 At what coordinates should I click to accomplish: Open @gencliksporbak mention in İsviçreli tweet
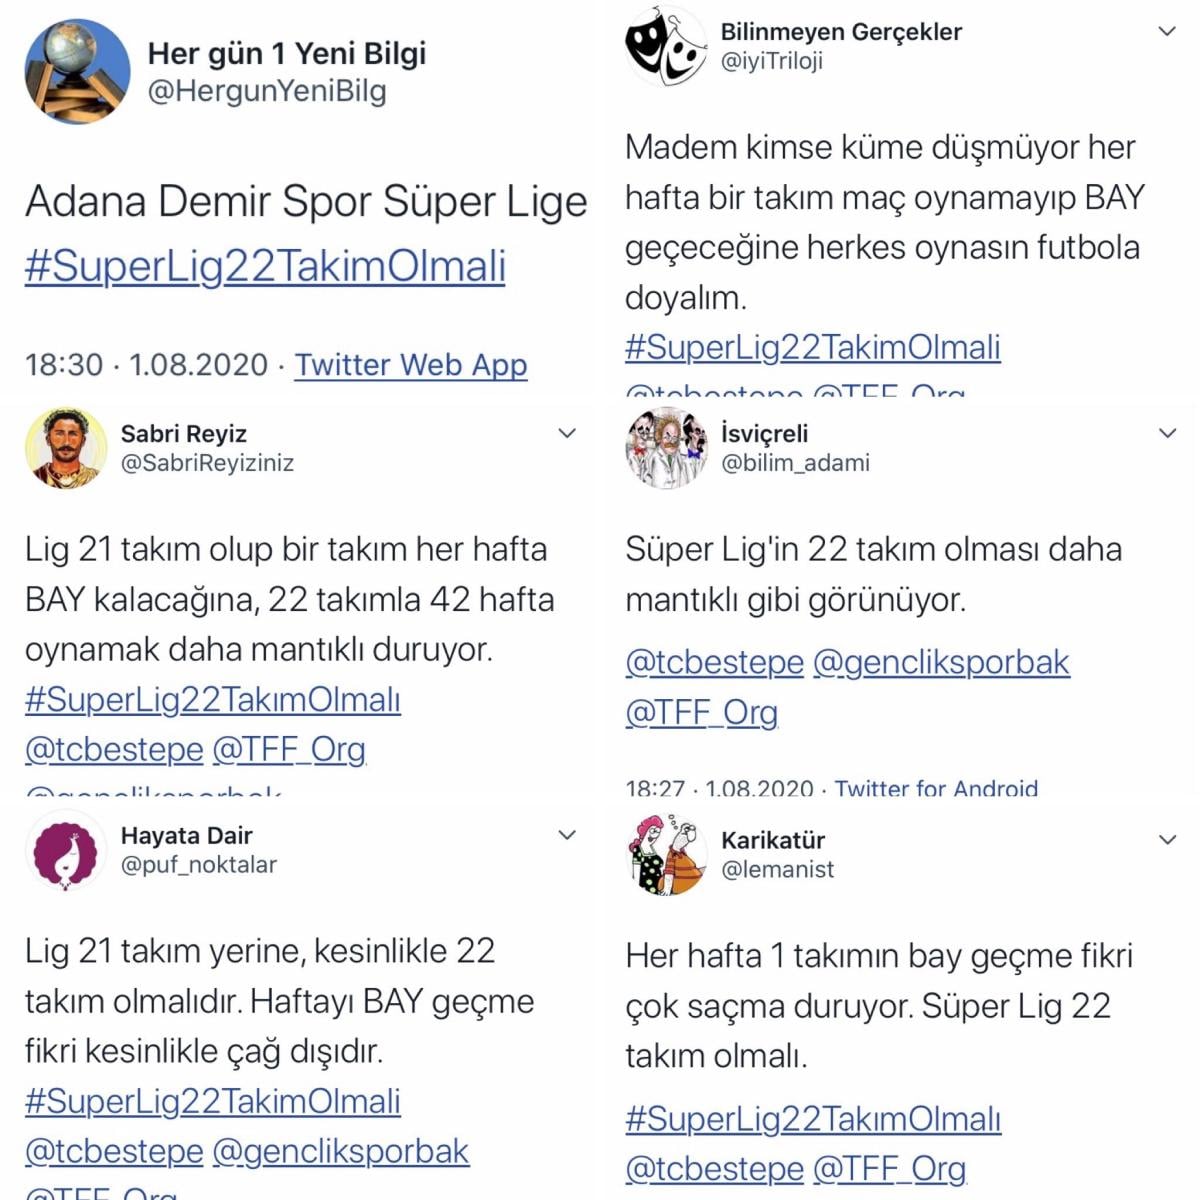click(941, 662)
